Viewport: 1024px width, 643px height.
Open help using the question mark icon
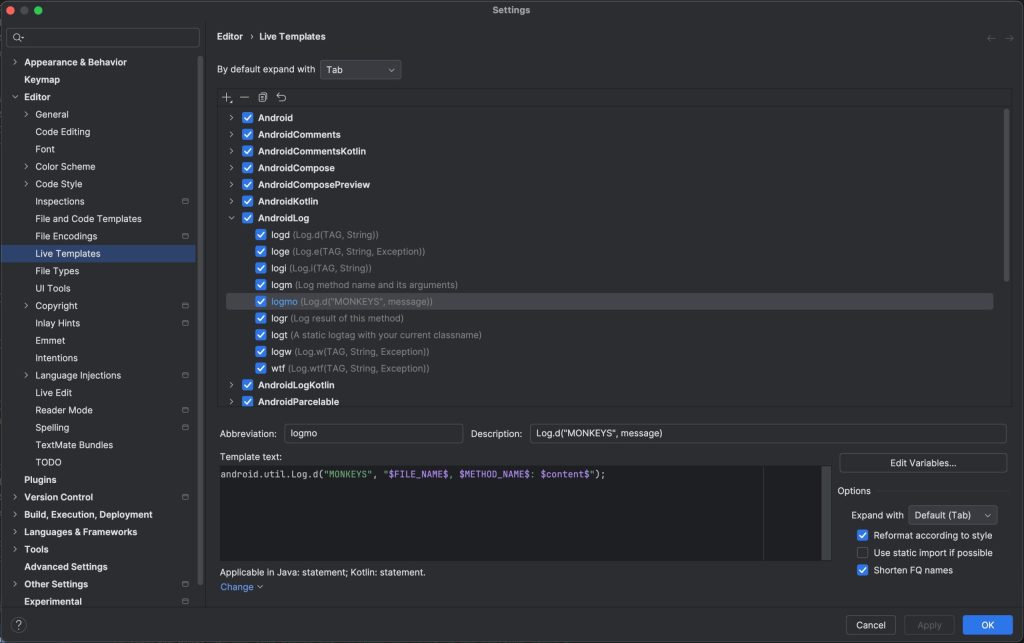click(x=18, y=624)
